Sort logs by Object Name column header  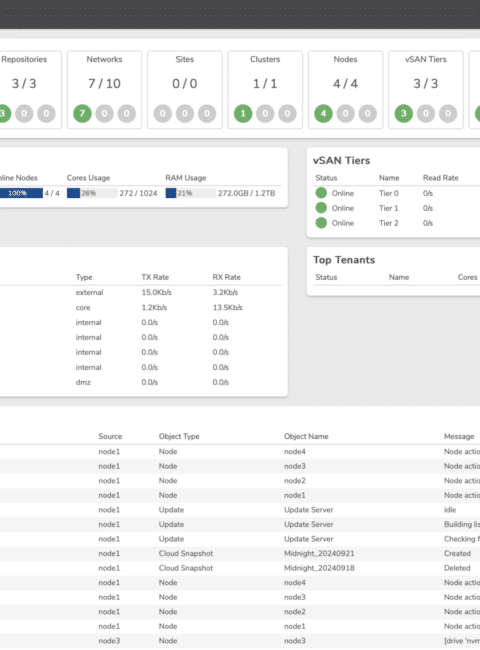pyautogui.click(x=306, y=437)
